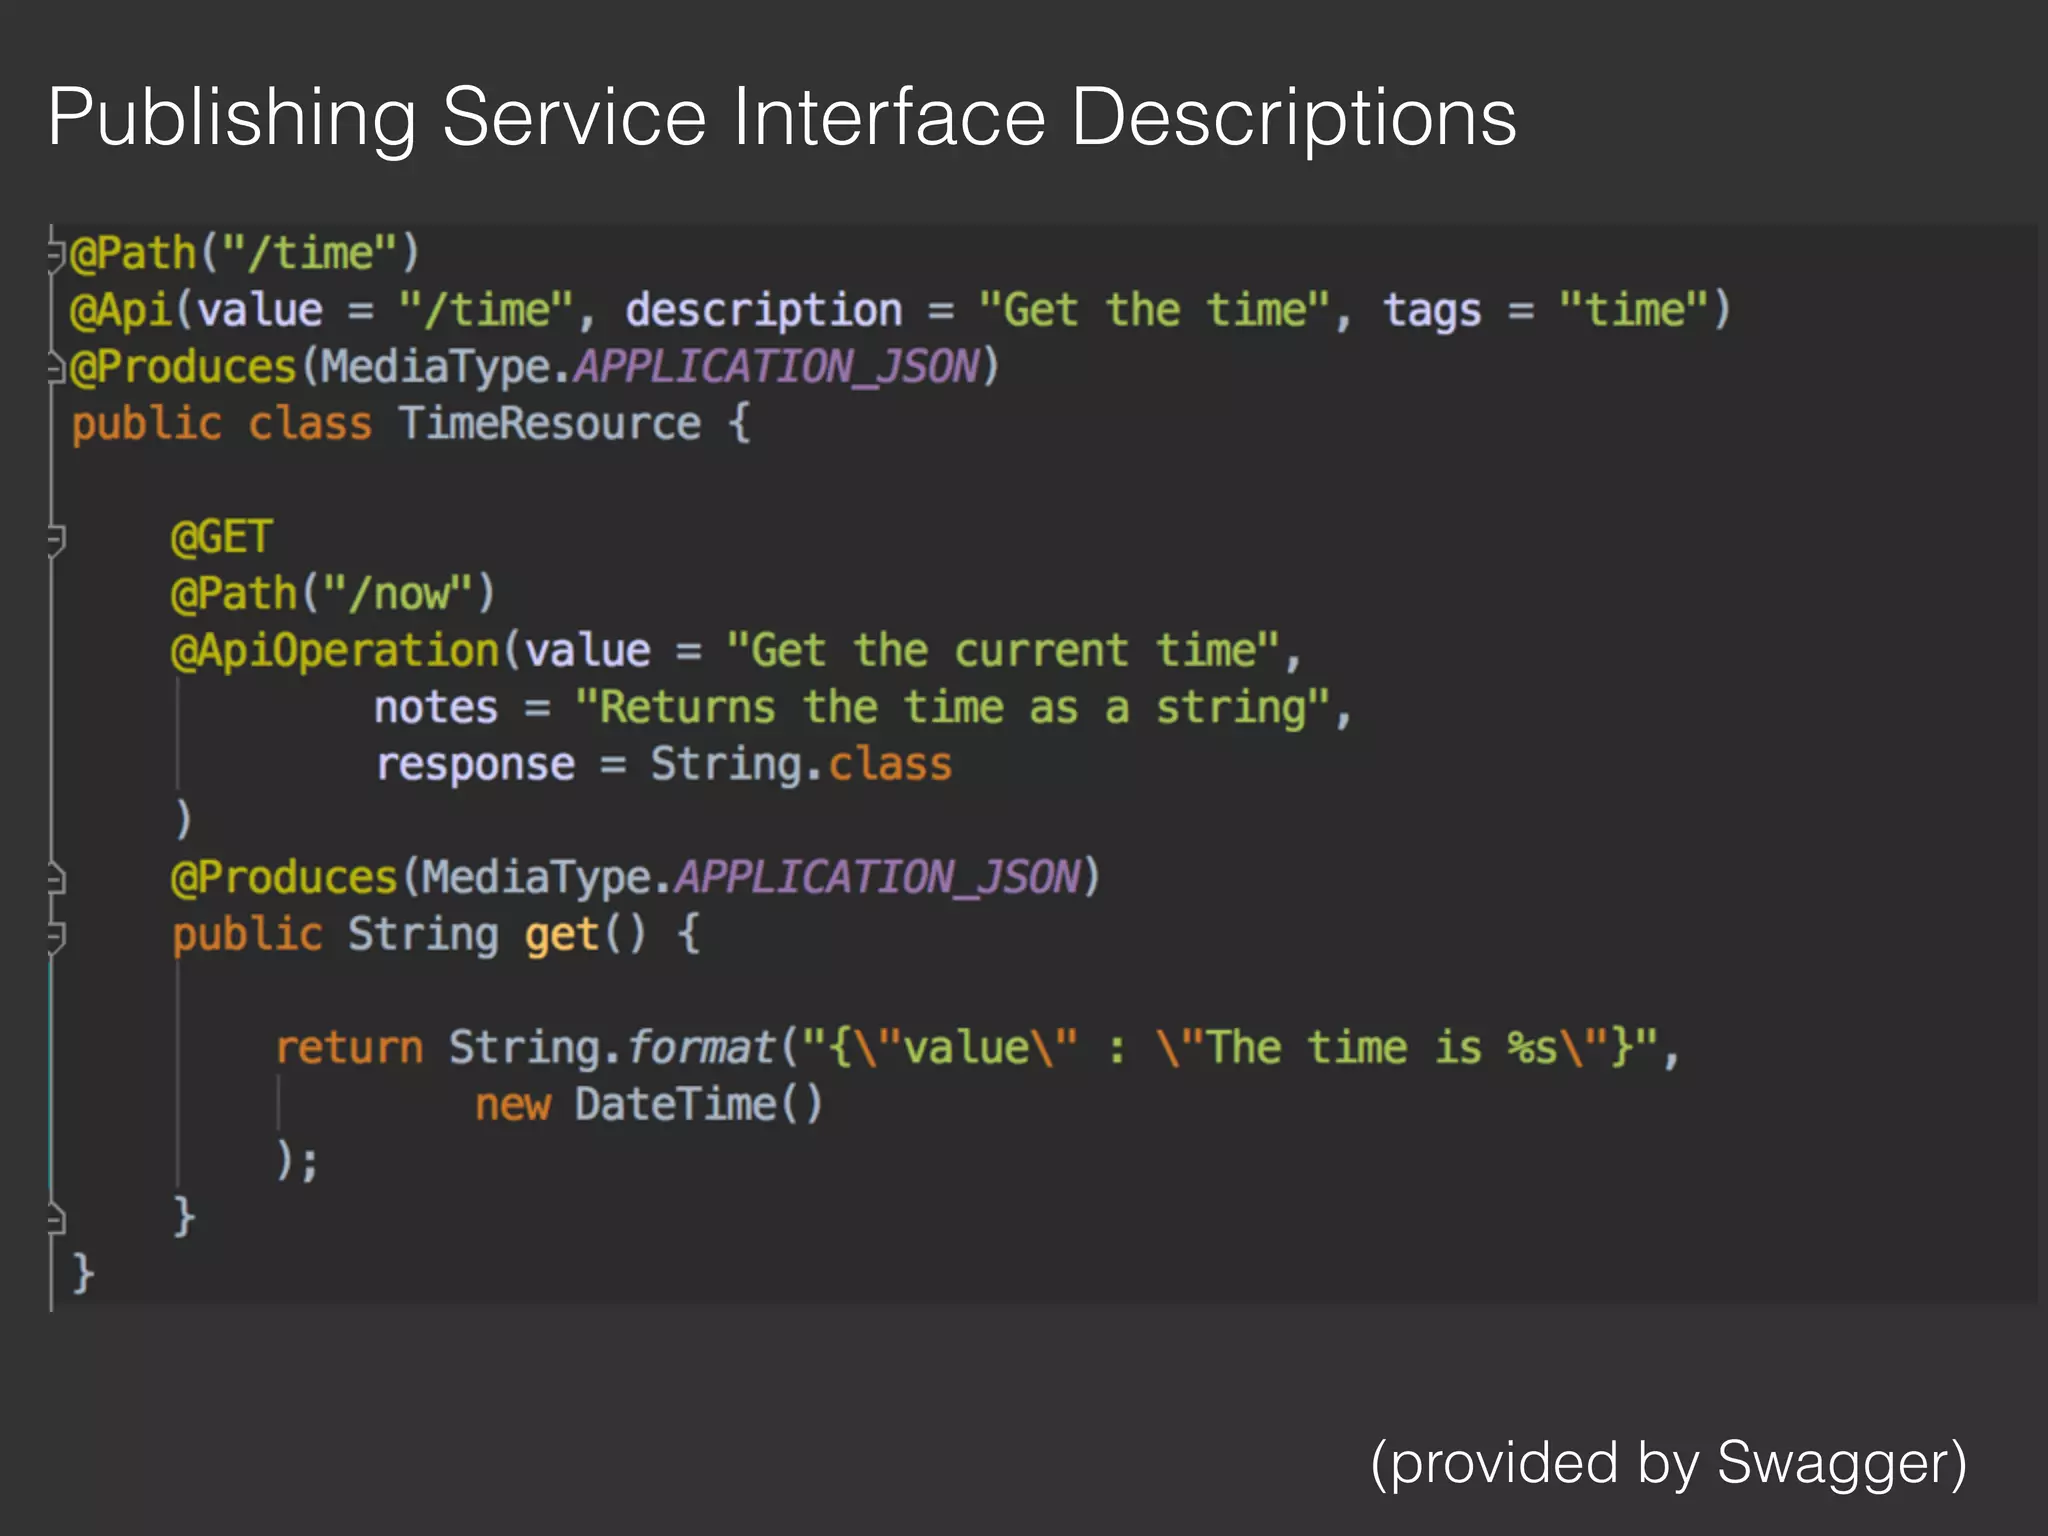This screenshot has width=2048, height=1536.
Task: Click the "Get the time" string literal
Action: 1155,309
